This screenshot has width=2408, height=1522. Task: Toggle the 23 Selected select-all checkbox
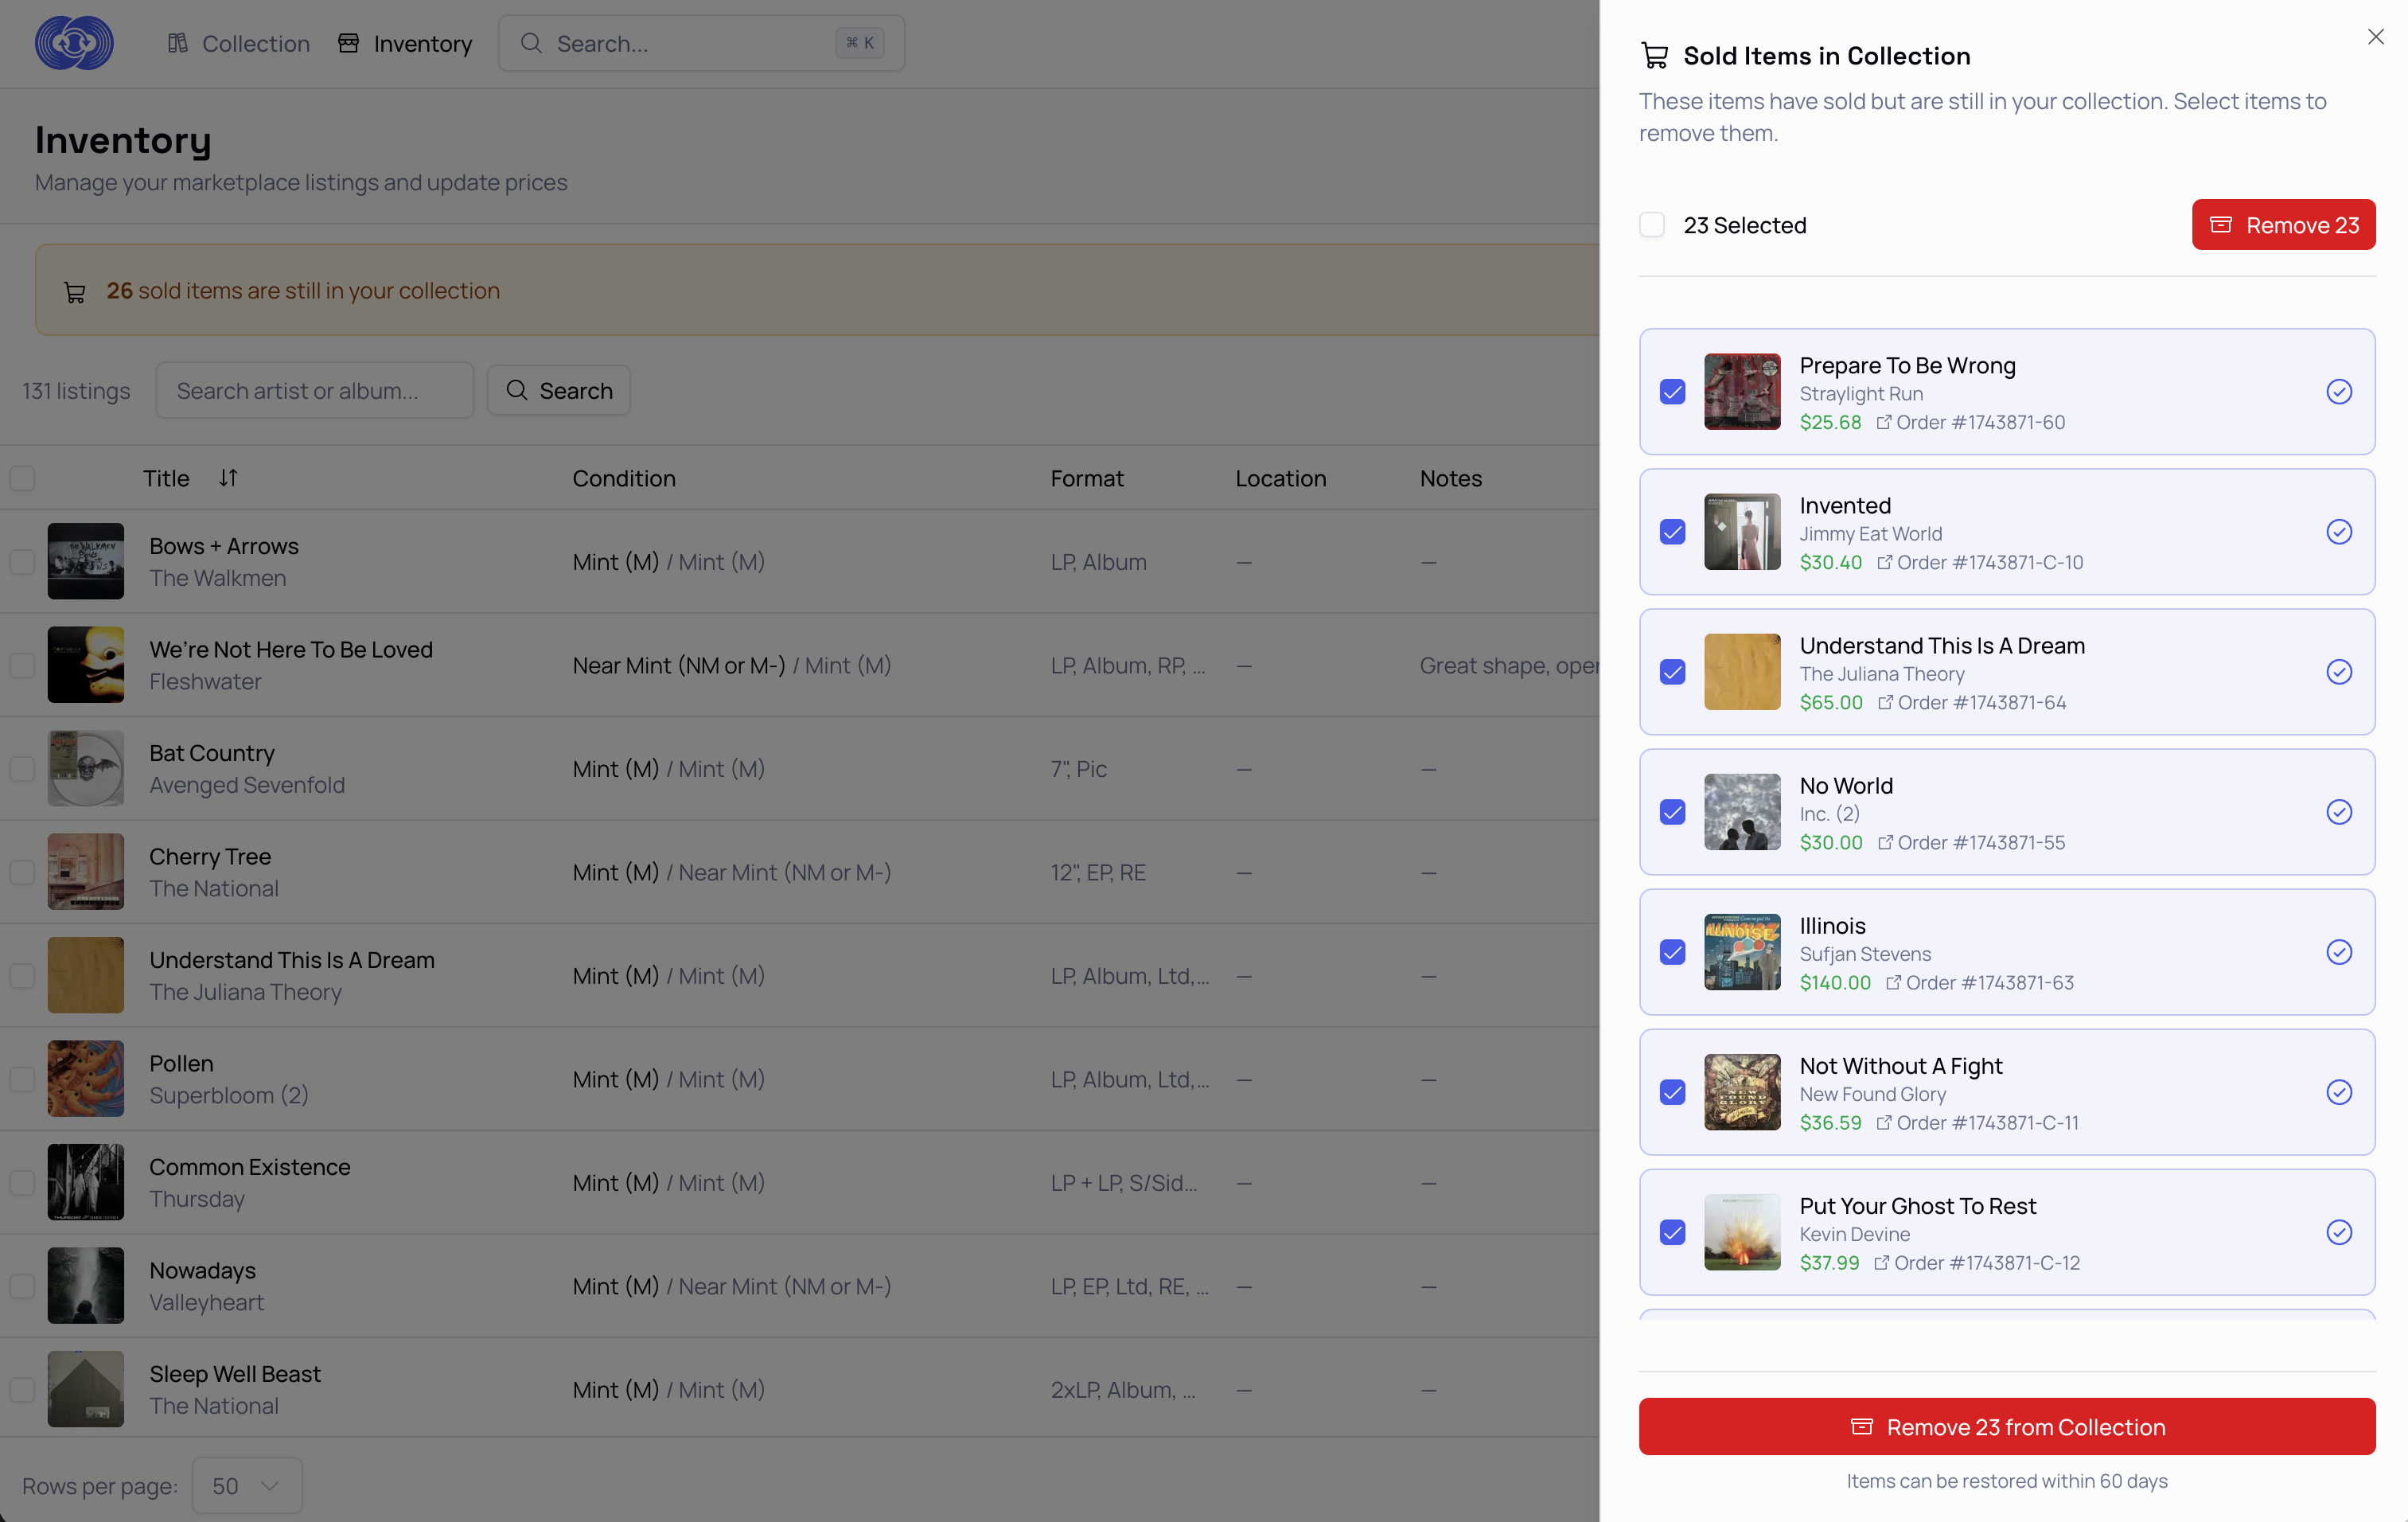pos(1652,225)
